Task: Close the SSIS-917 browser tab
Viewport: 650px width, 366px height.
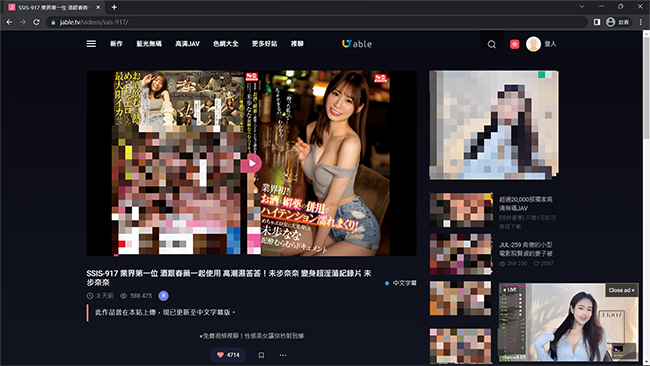Action: click(98, 7)
